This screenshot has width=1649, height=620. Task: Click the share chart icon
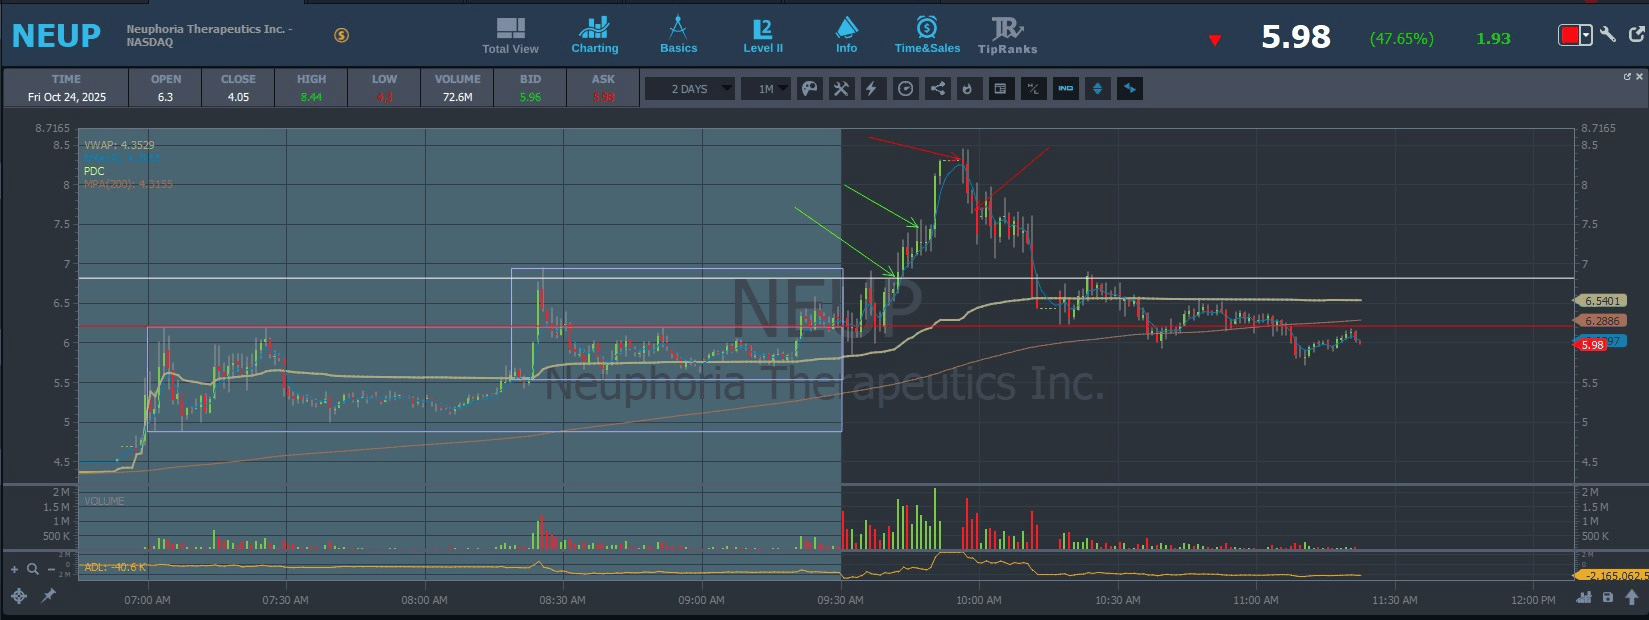point(937,89)
